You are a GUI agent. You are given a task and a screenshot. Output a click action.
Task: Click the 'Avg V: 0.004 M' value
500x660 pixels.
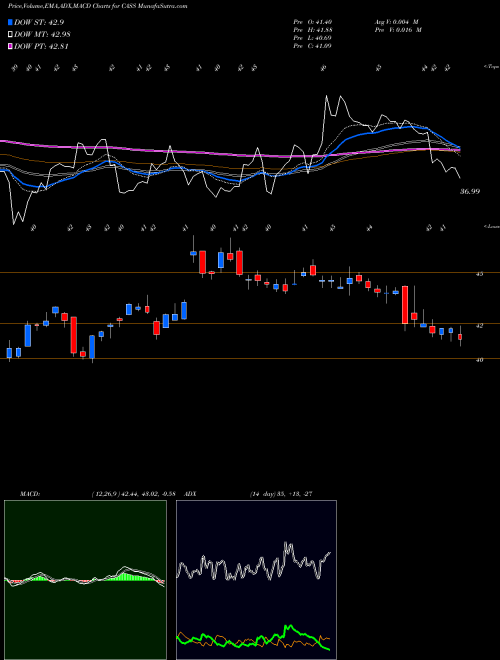tap(396, 22)
